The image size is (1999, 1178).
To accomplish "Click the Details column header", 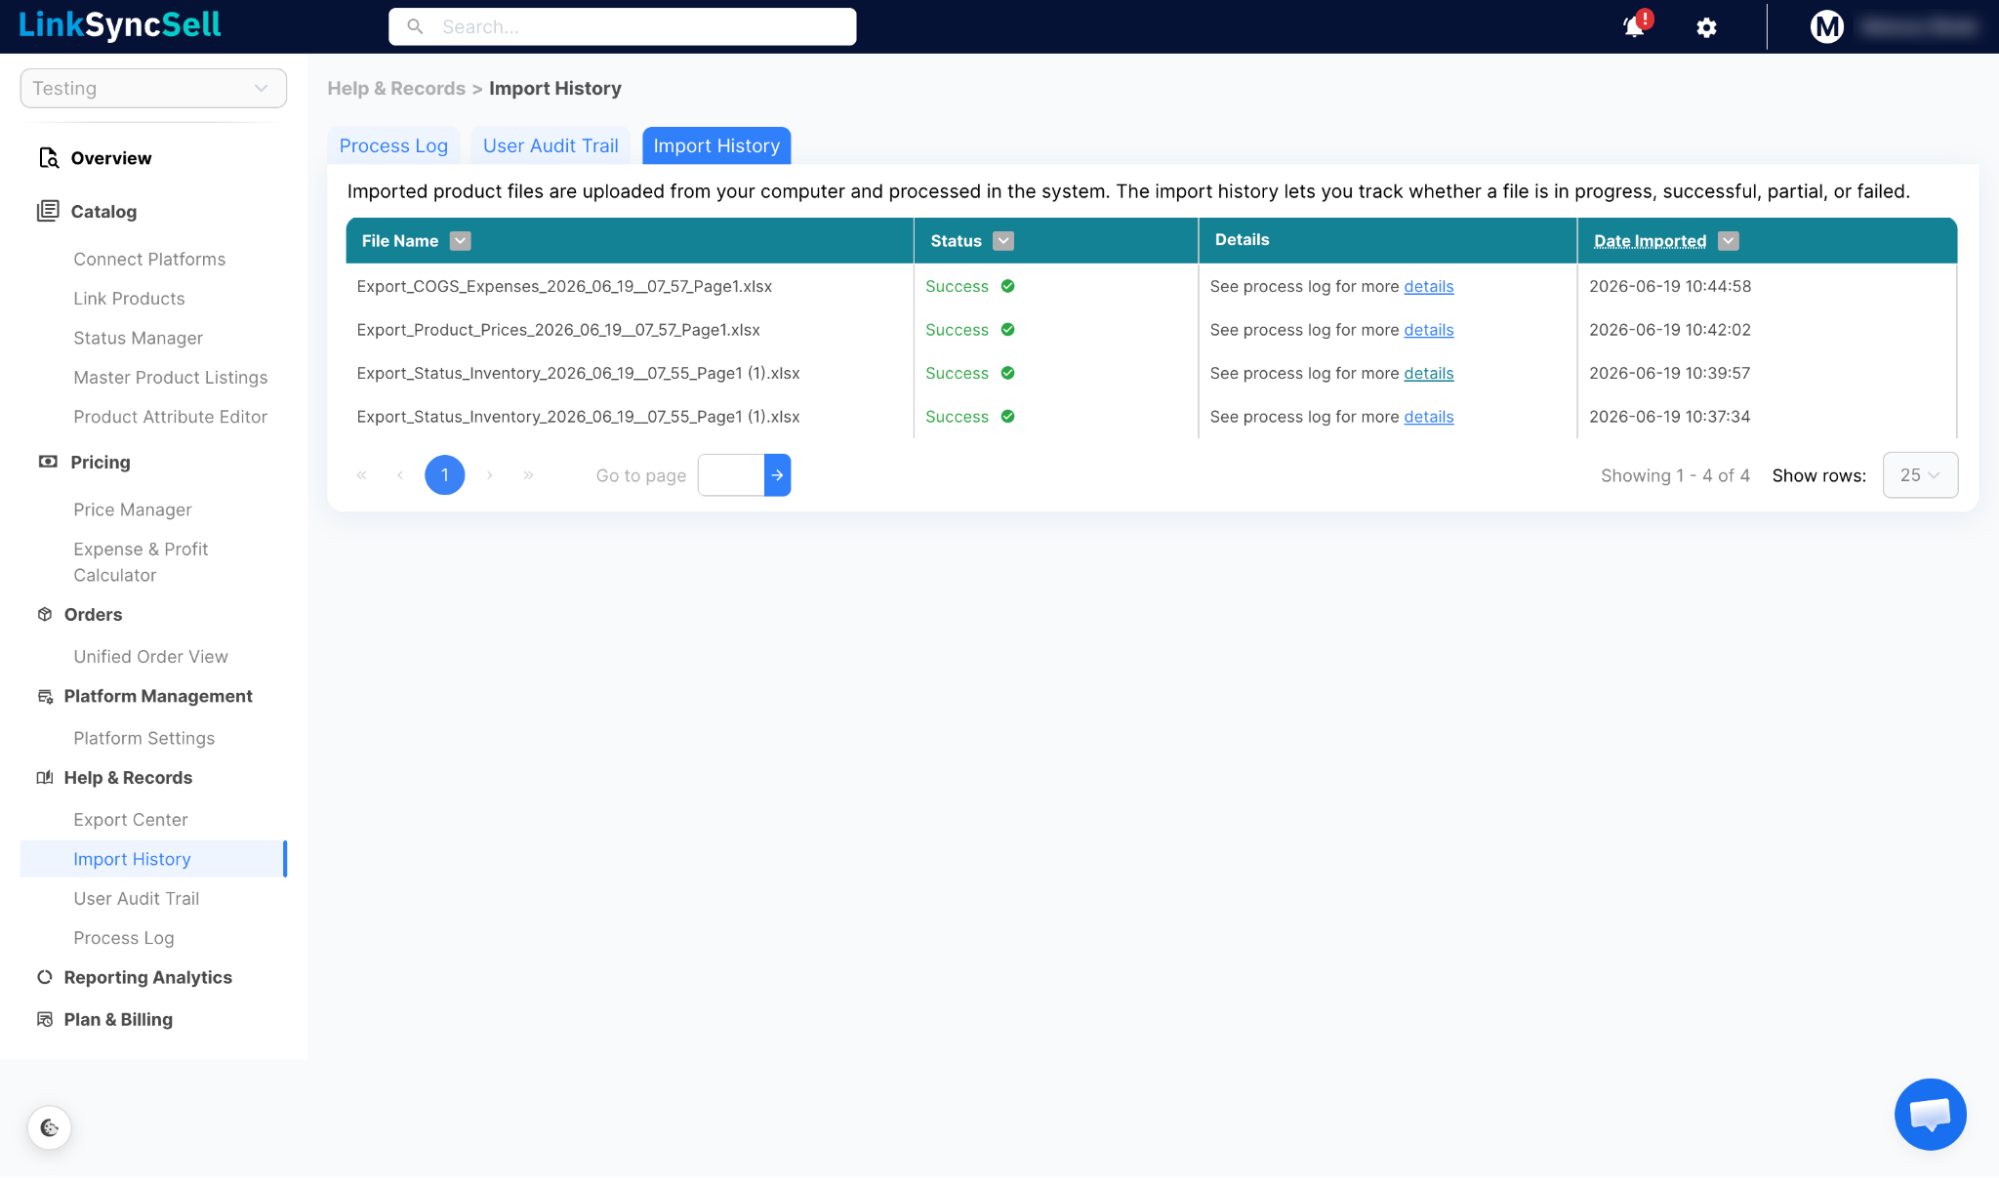I will point(1242,240).
